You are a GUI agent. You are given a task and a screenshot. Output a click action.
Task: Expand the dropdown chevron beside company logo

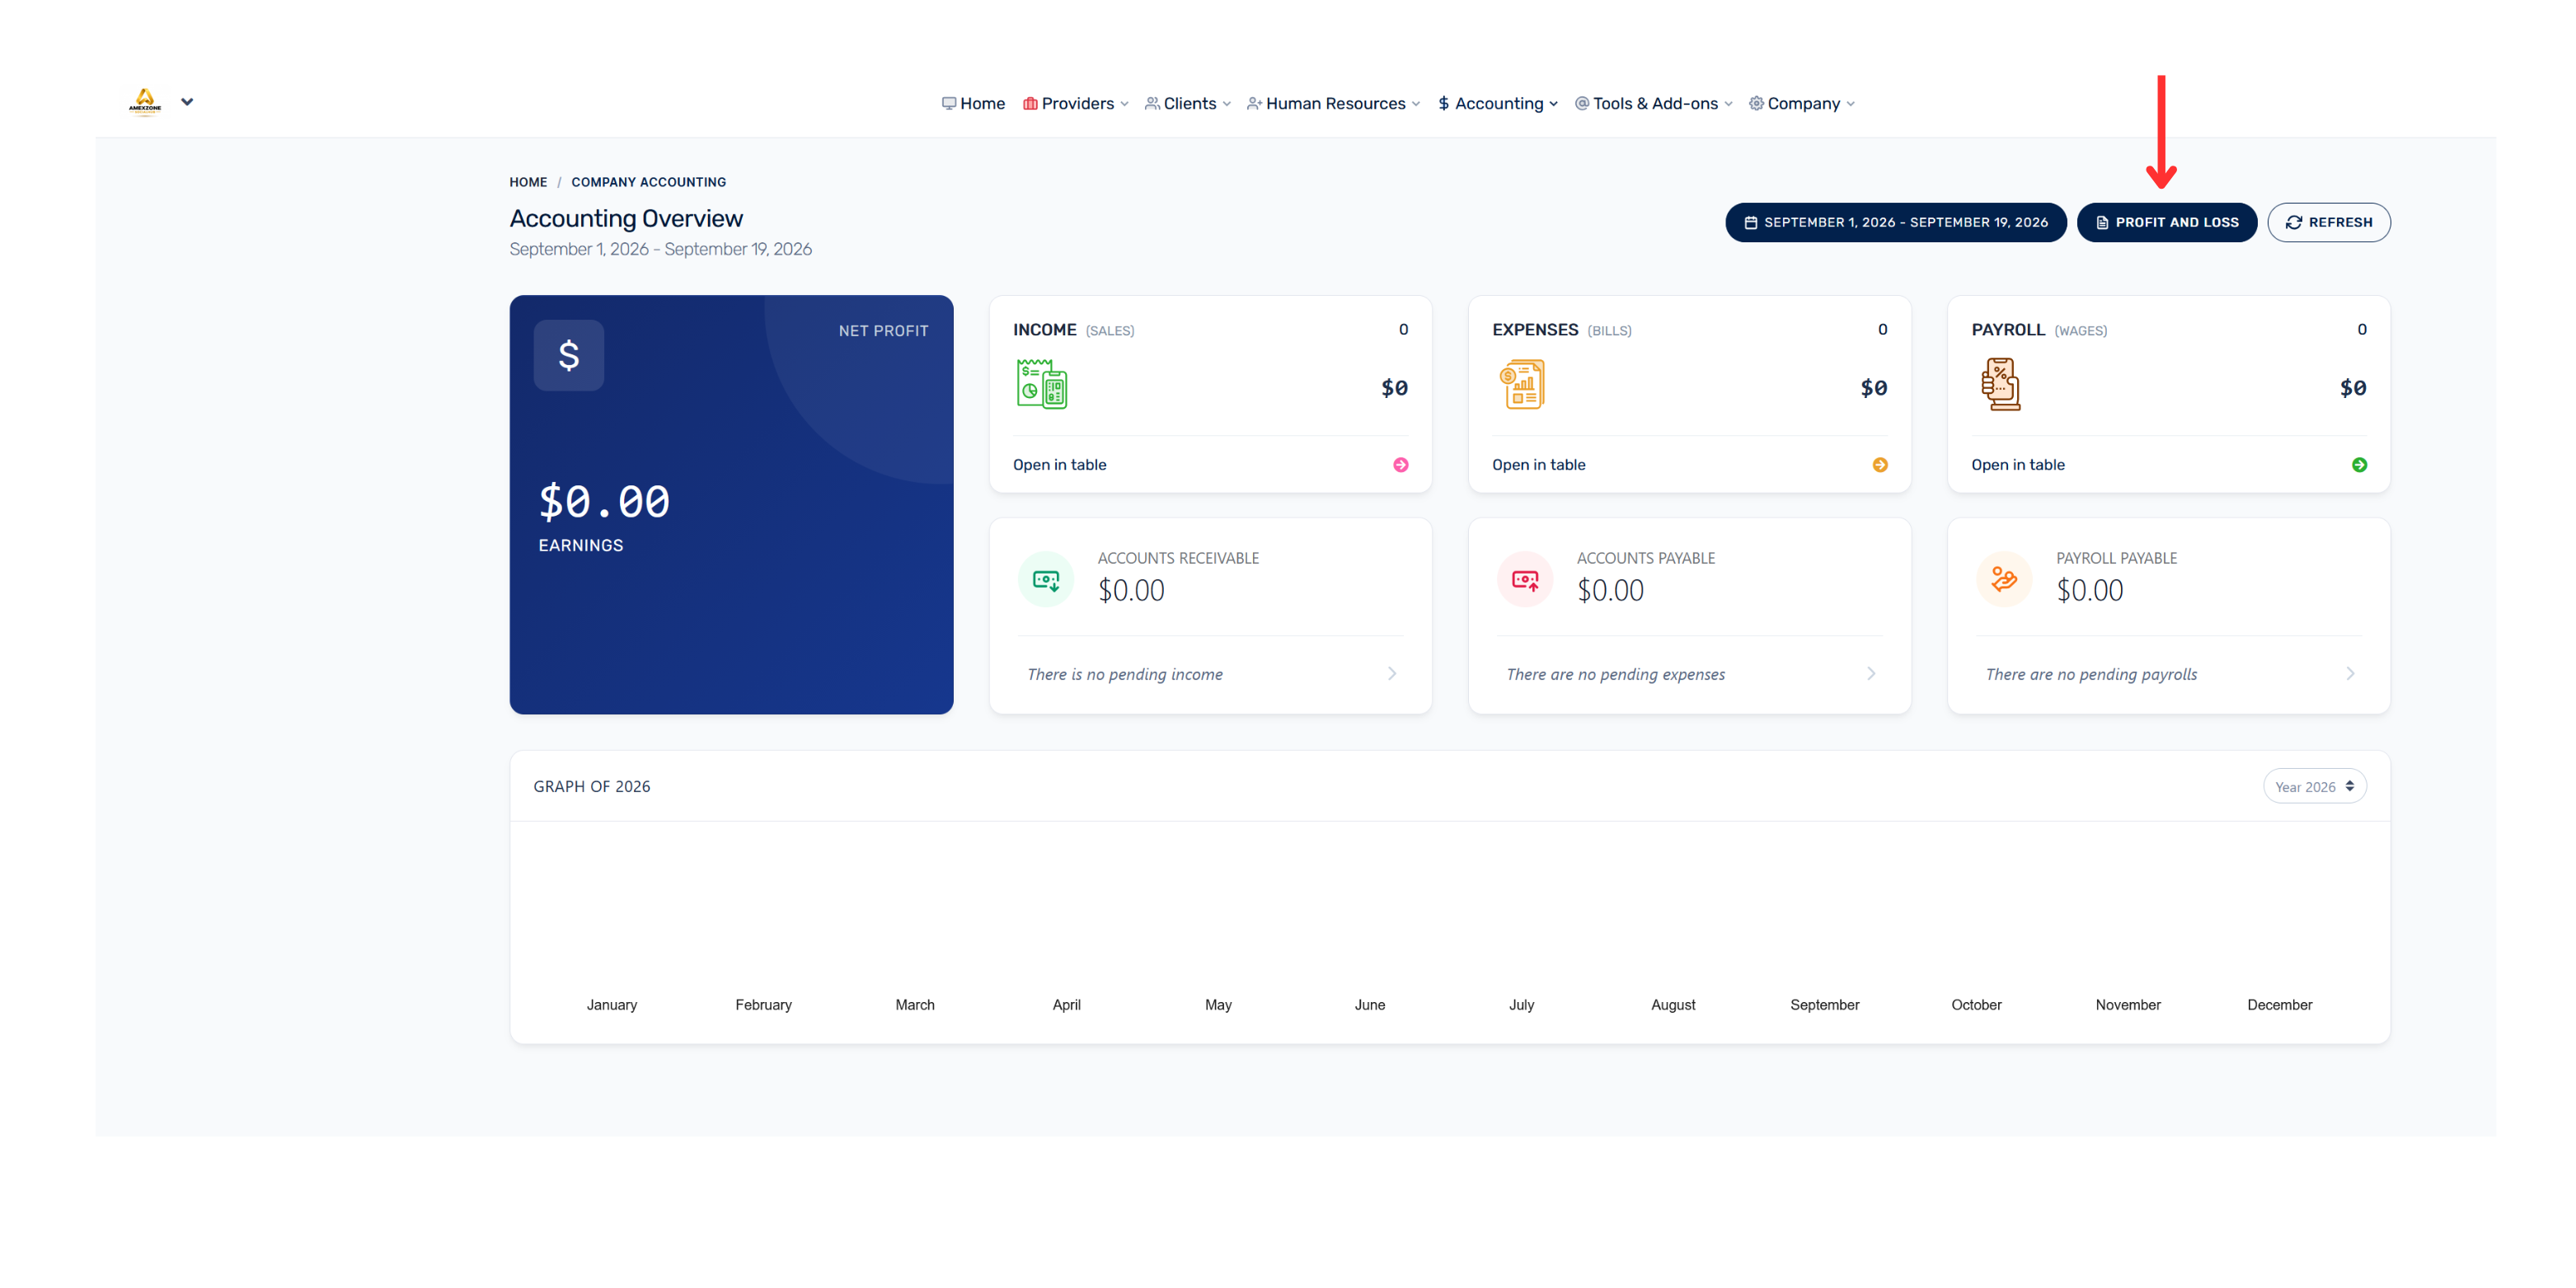[187, 102]
